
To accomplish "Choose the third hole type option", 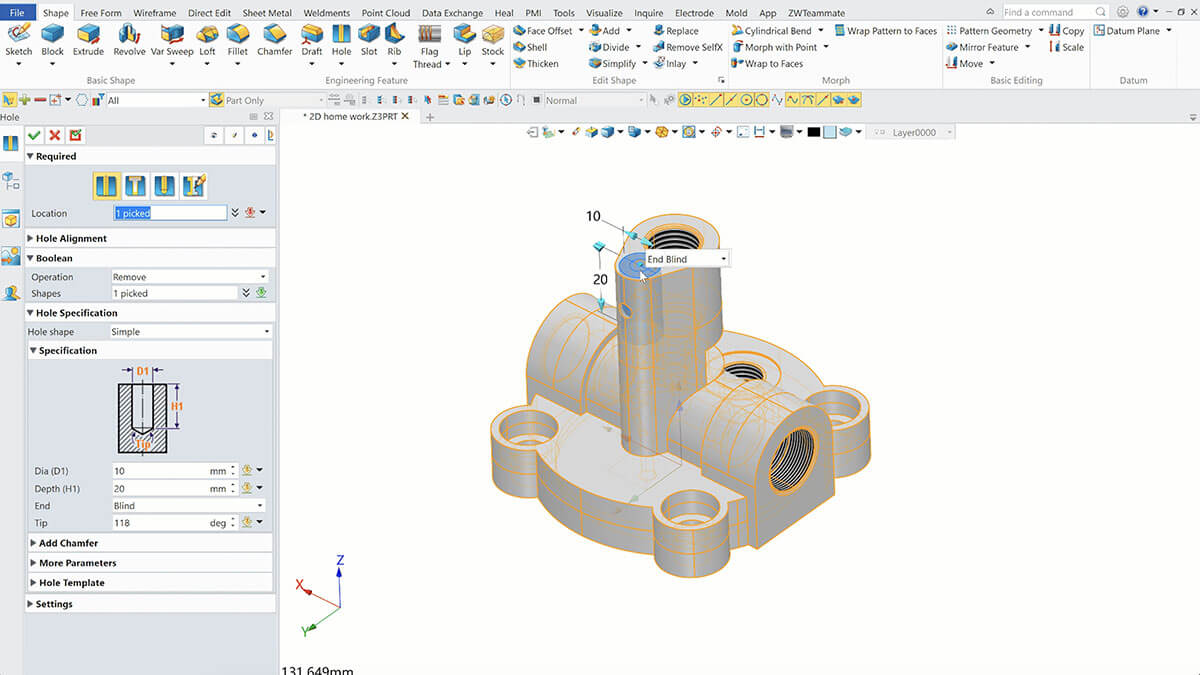I will tap(165, 185).
